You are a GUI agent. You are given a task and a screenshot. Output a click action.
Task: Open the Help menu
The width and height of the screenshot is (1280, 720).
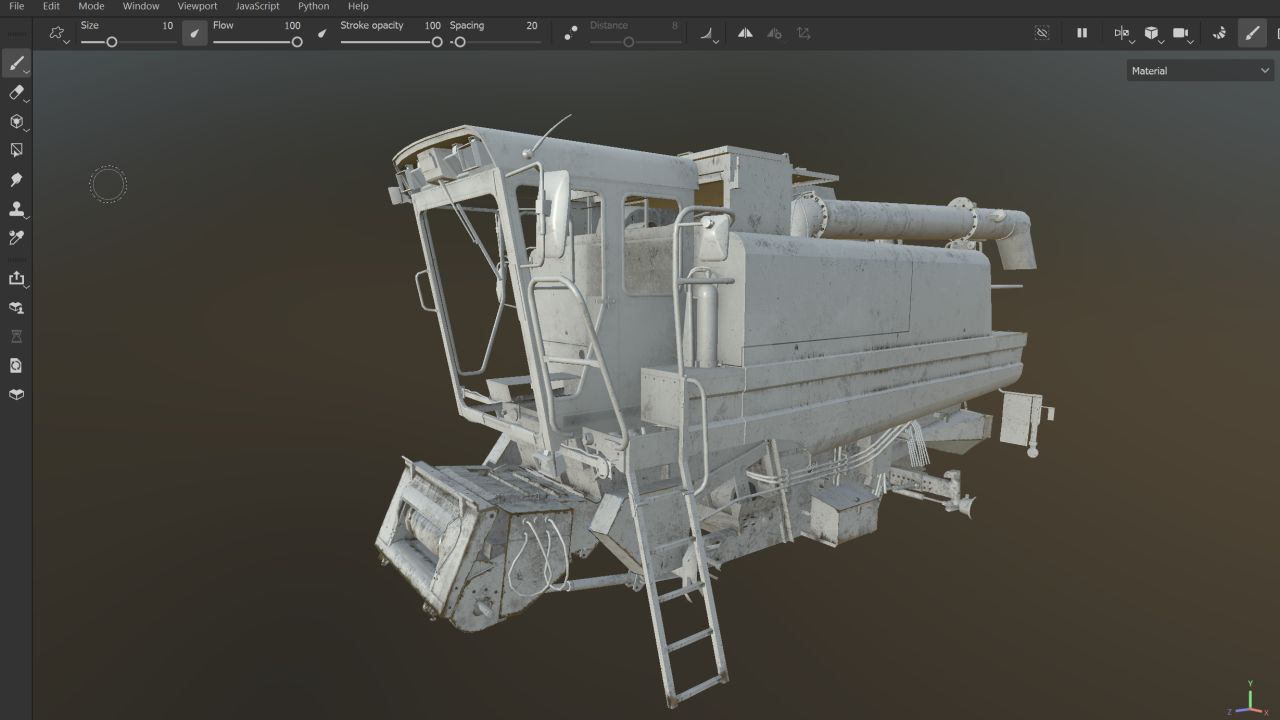point(358,6)
